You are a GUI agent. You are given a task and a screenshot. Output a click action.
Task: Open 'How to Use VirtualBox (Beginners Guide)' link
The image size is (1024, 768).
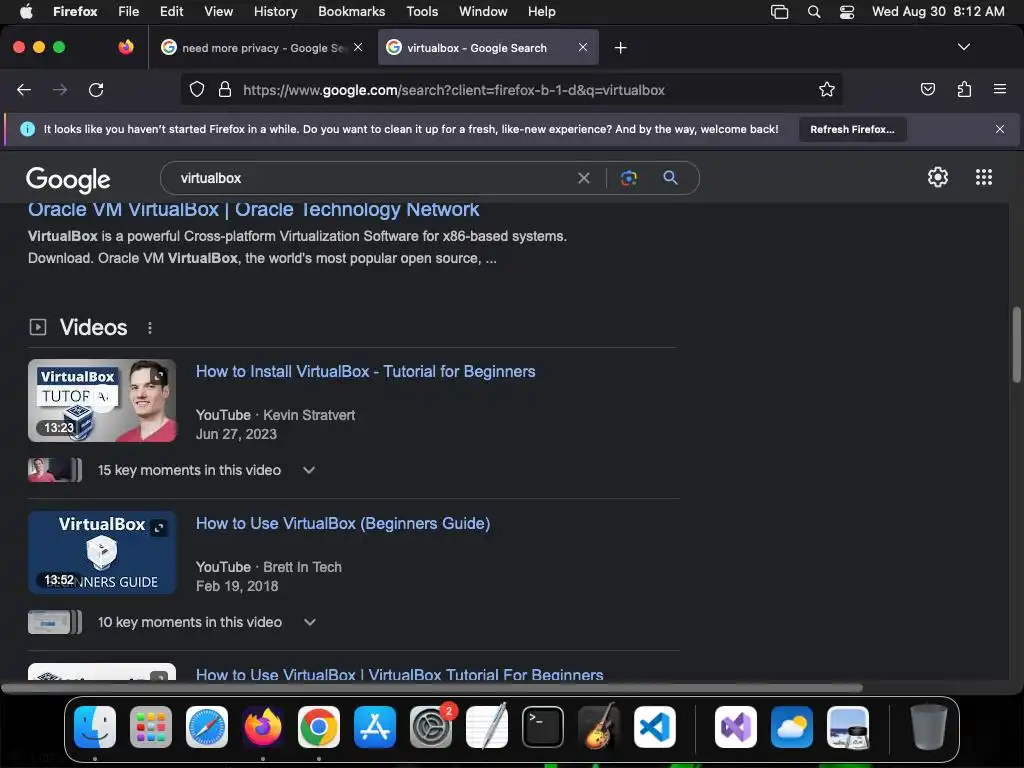pyautogui.click(x=343, y=524)
